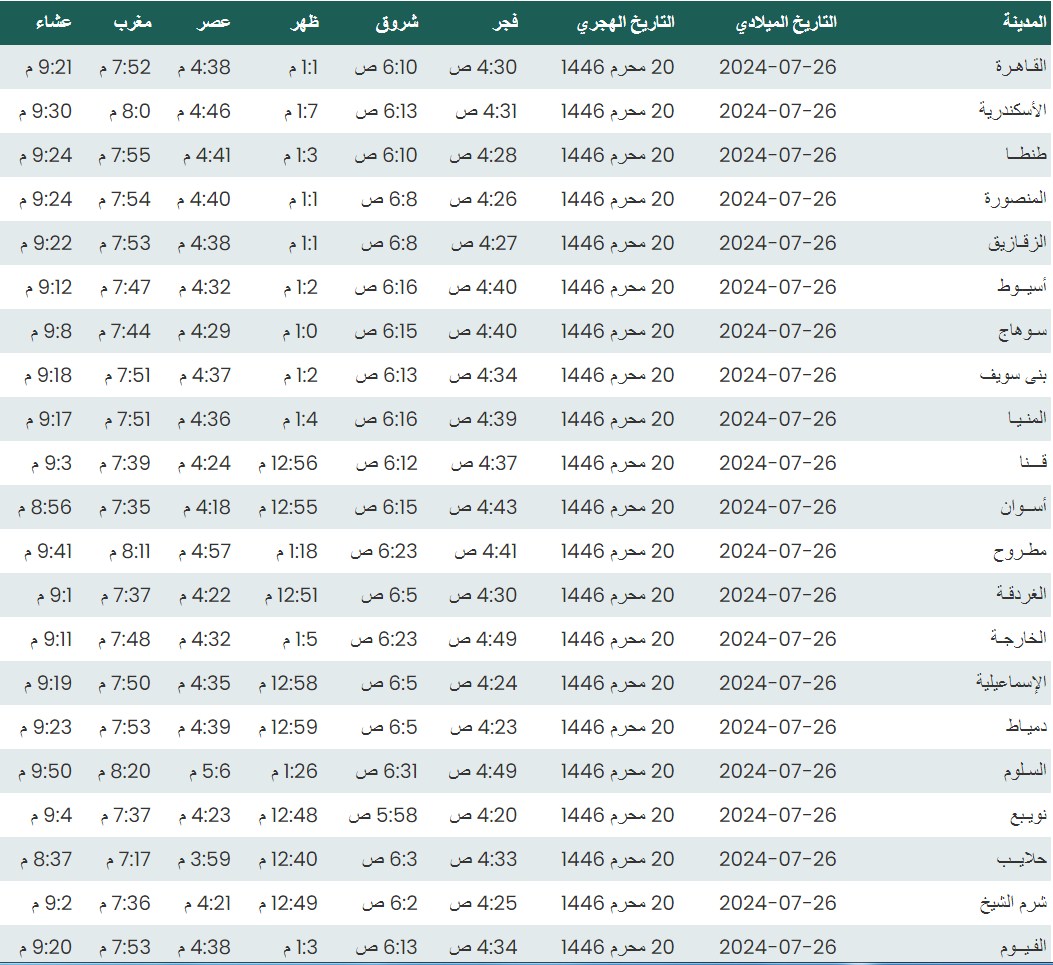Click the الأسكندرية city name

point(1012,111)
